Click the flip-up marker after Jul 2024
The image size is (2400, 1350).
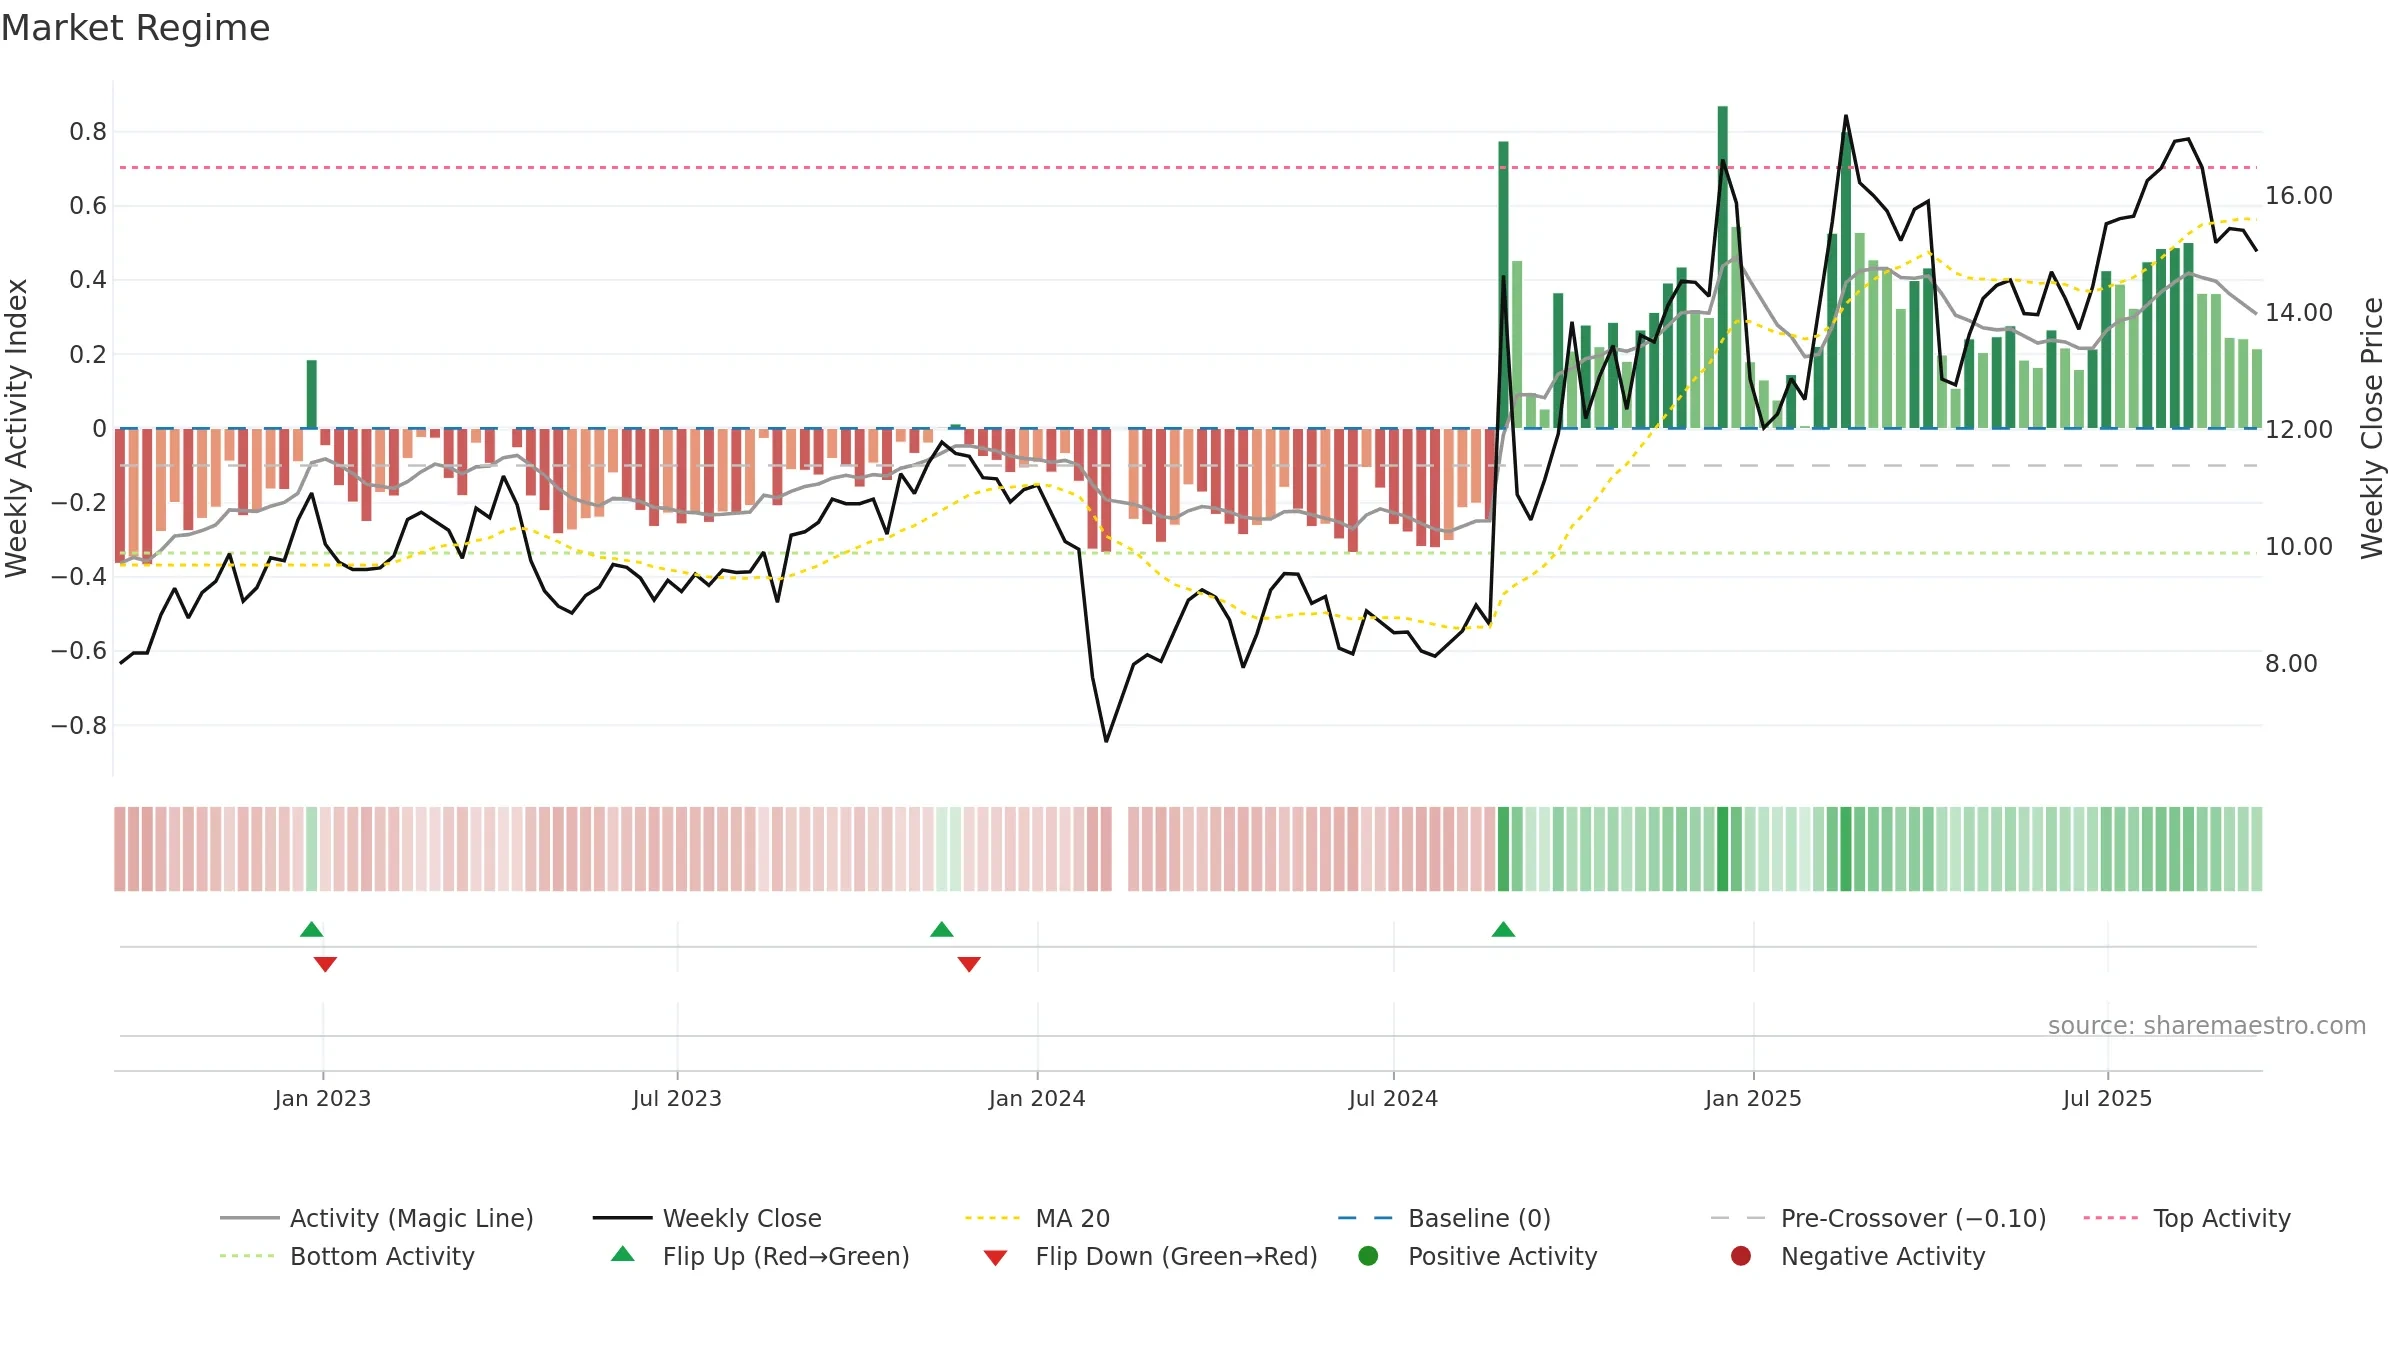pos(1503,930)
